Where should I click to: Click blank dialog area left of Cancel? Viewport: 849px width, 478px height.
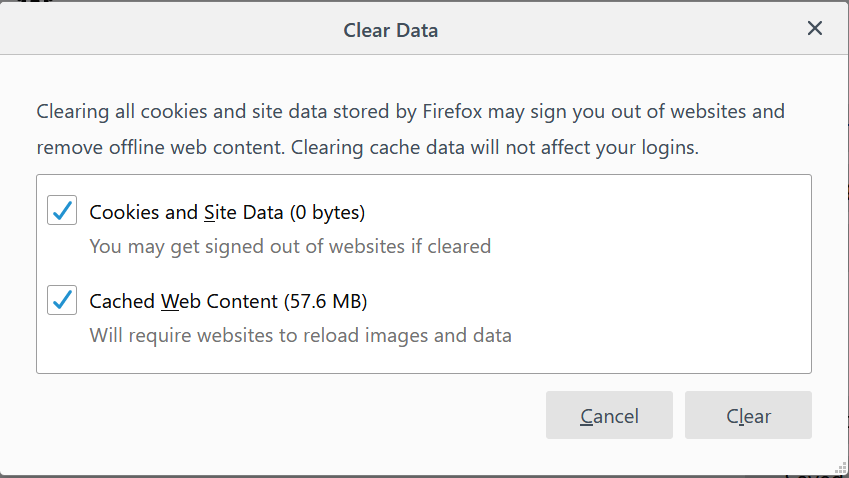pos(271,415)
